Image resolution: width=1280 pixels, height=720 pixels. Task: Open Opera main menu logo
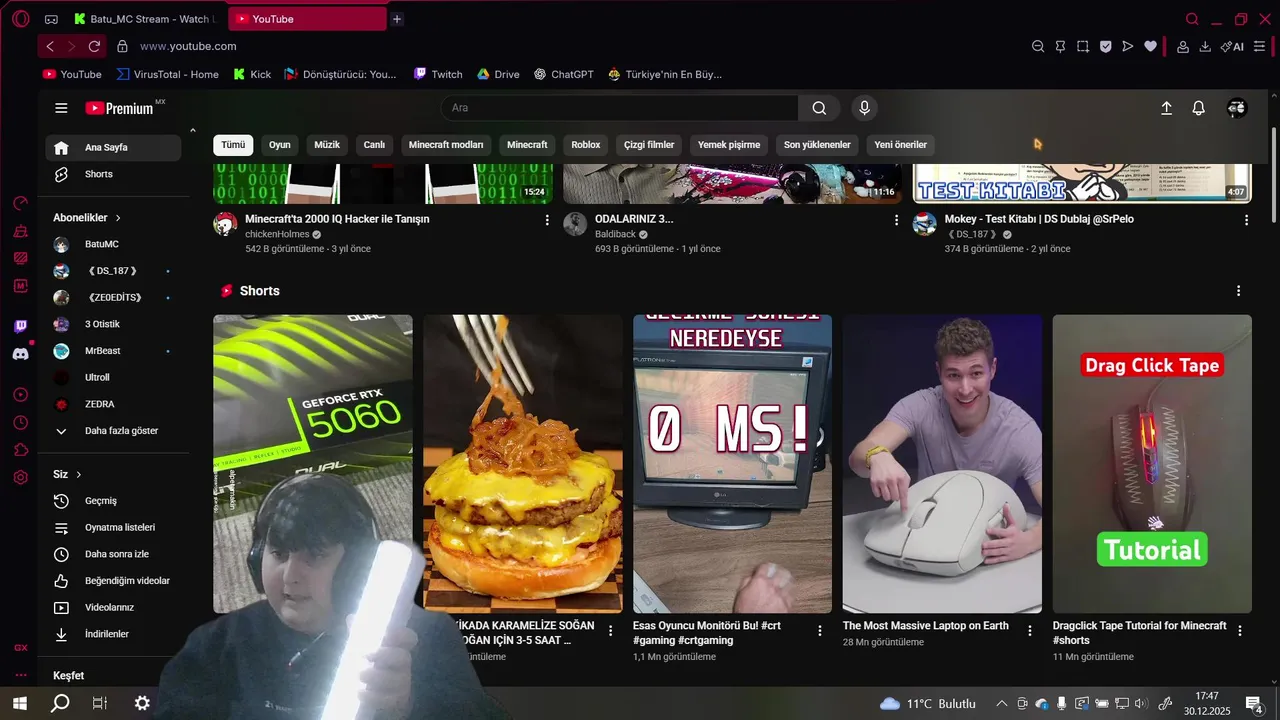20,19
